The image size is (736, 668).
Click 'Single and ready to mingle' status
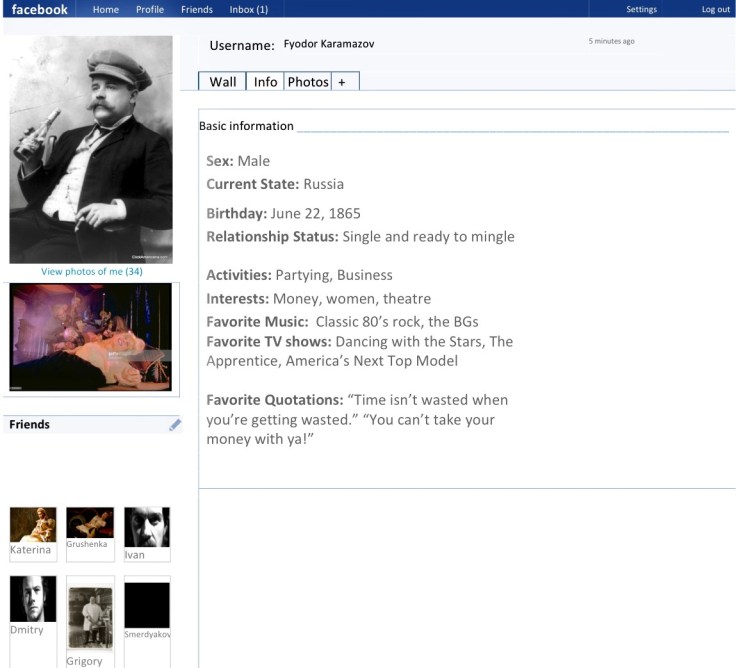(429, 237)
